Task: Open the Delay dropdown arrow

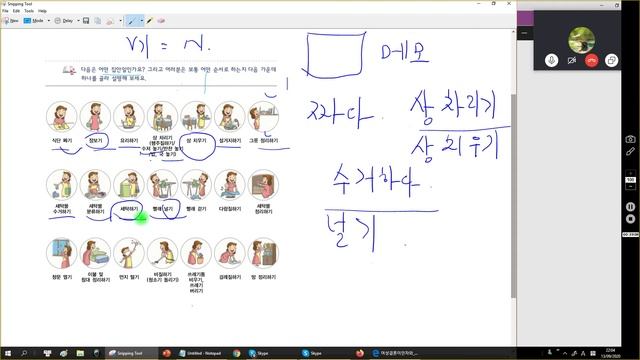Action: 78,20
